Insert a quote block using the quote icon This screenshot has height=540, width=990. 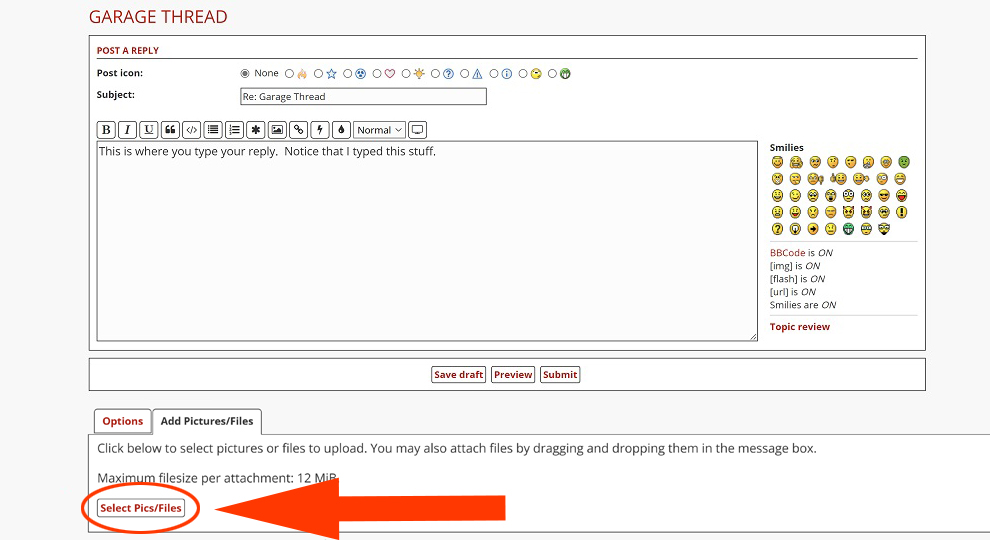click(x=170, y=130)
